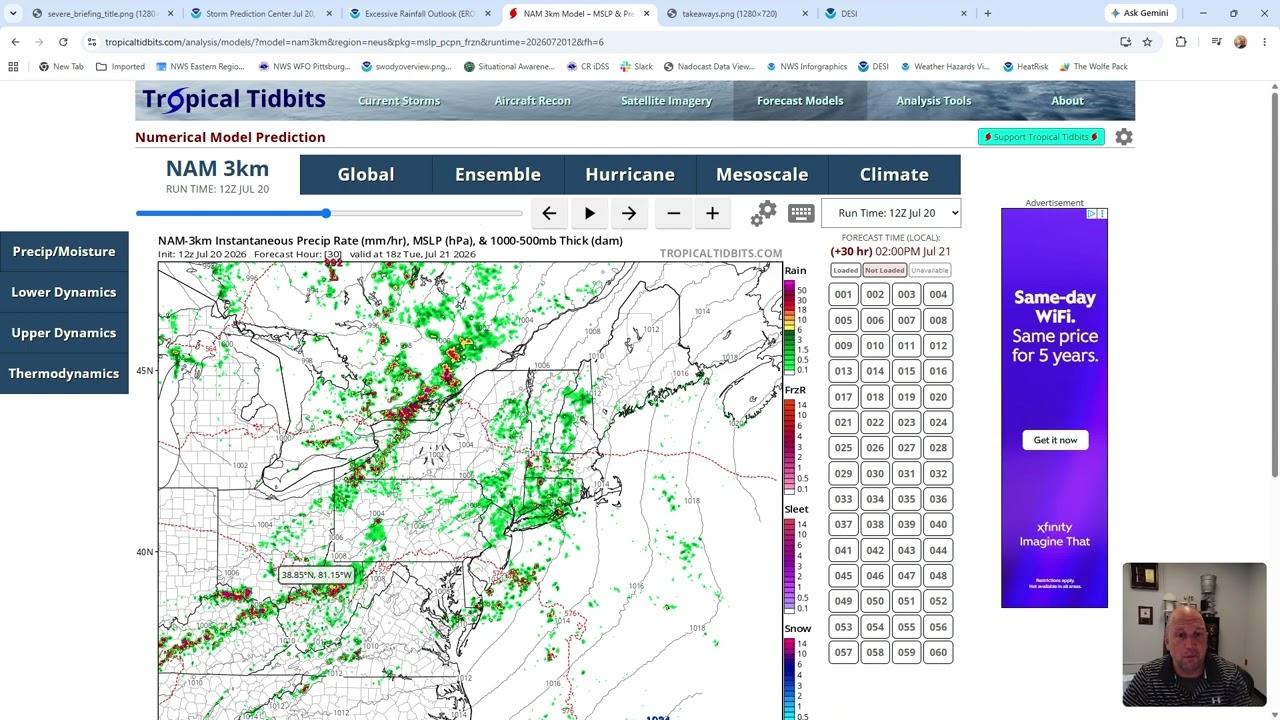Screen dimensions: 1280x720
Task: Open Forecast Models nav item
Action: click(800, 100)
